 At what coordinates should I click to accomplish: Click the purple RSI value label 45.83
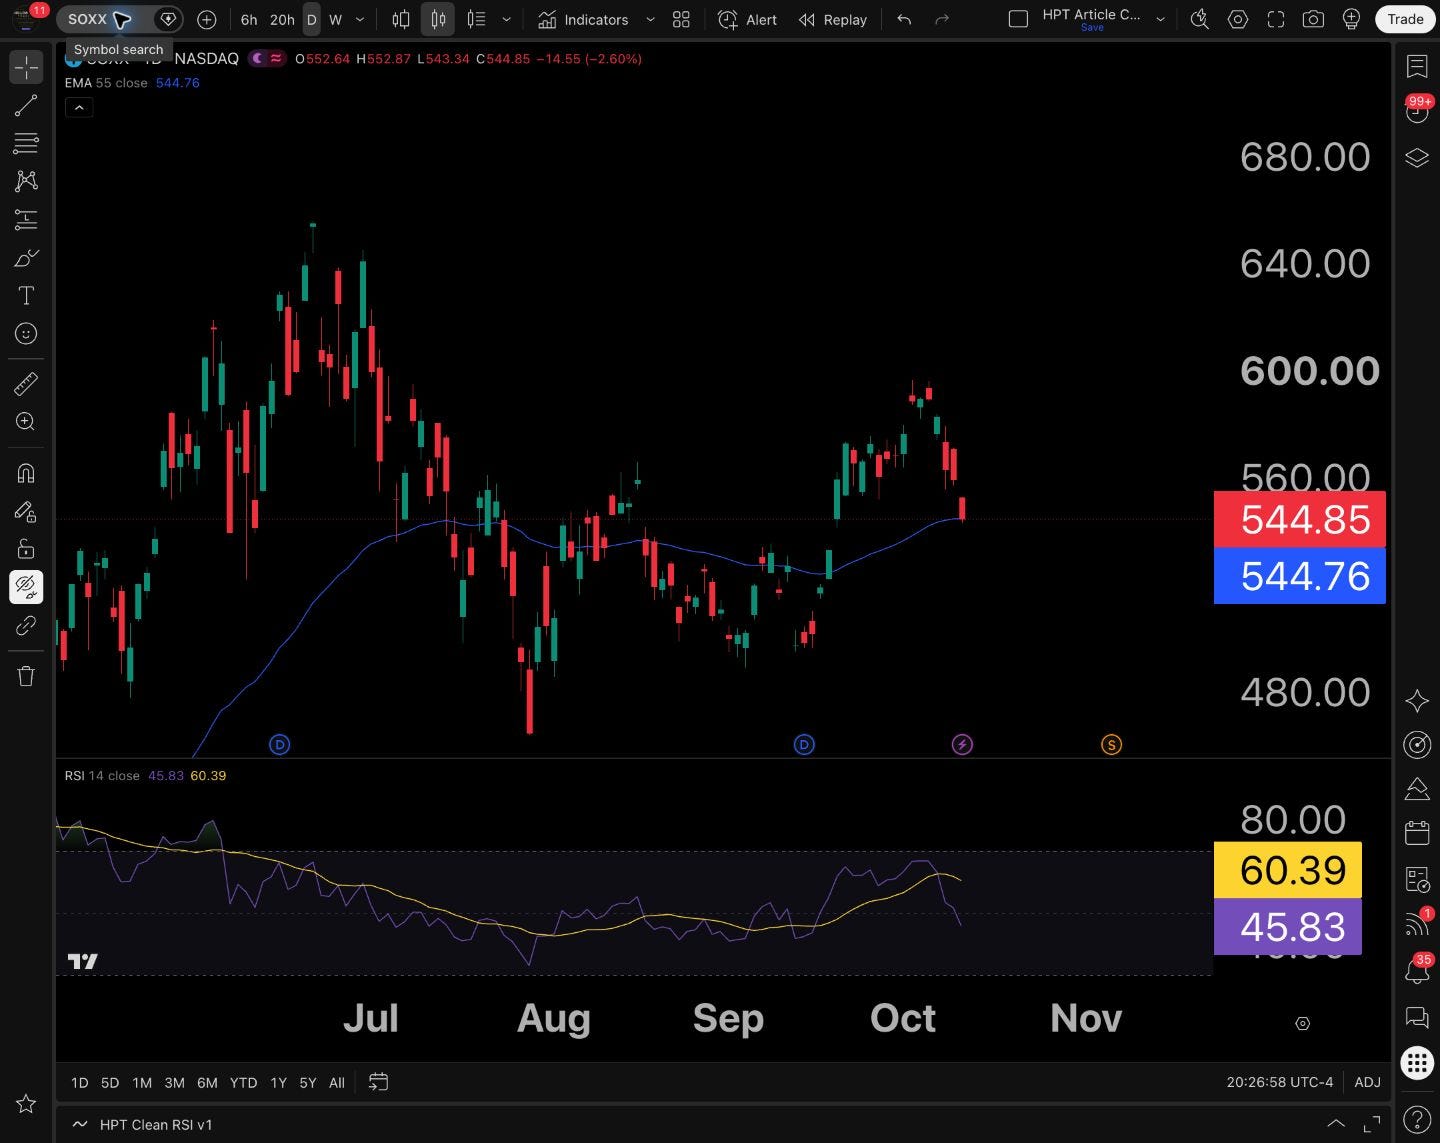(x=1288, y=927)
